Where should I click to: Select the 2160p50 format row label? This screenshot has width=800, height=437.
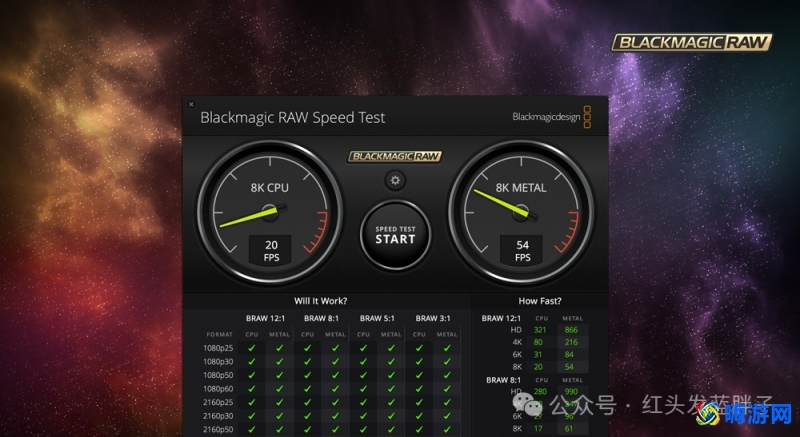218,429
